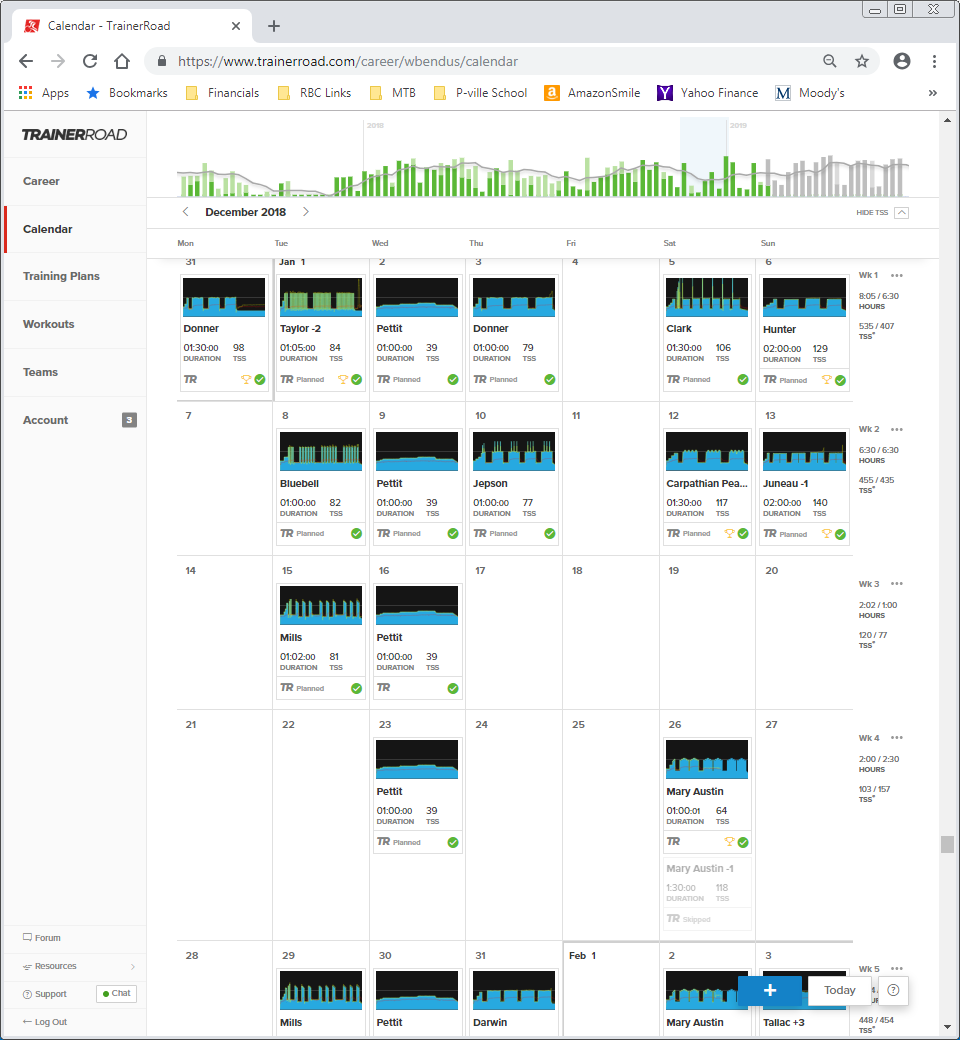The height and width of the screenshot is (1040, 960).
Task: Open the Yahoo Finance bookmark
Action: (707, 93)
